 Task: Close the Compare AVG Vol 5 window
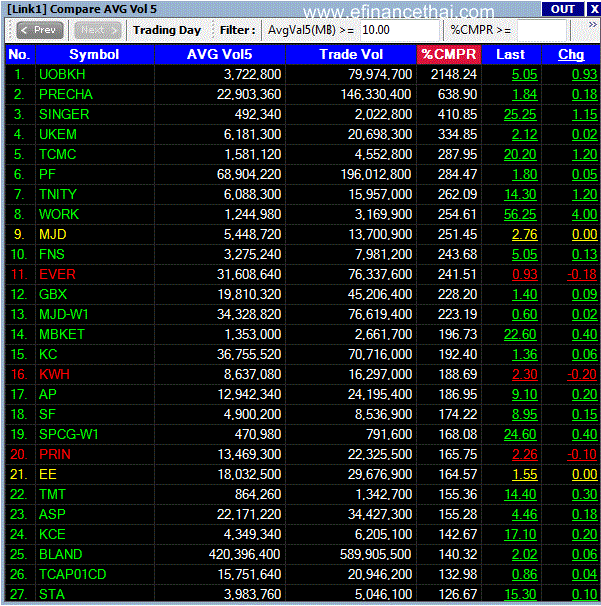pos(594,9)
